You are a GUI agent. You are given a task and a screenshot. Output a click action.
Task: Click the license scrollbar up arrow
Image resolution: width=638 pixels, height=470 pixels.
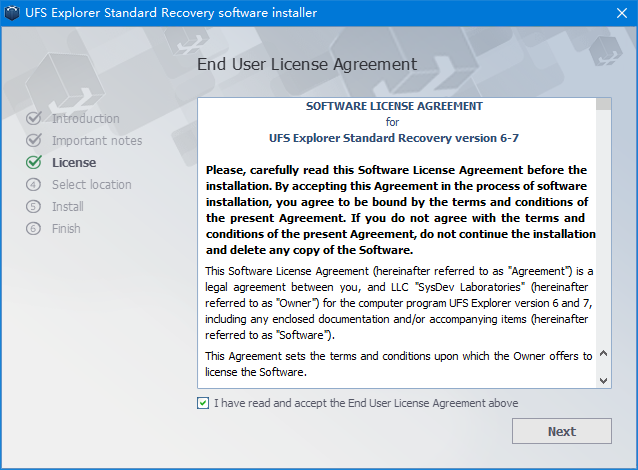[x=604, y=353]
